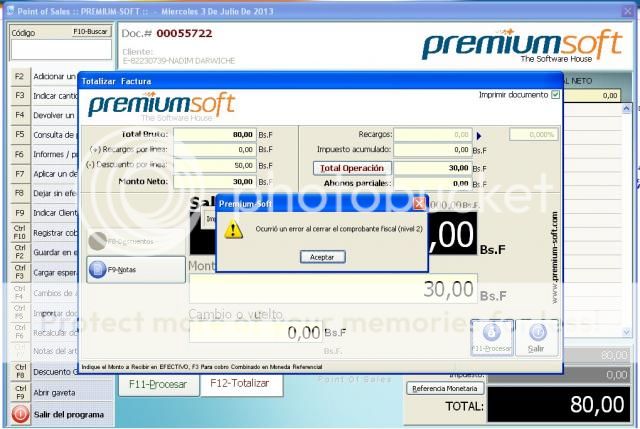640x429 pixels.
Task: Close the Point of Sales main window
Action: [628, 11]
